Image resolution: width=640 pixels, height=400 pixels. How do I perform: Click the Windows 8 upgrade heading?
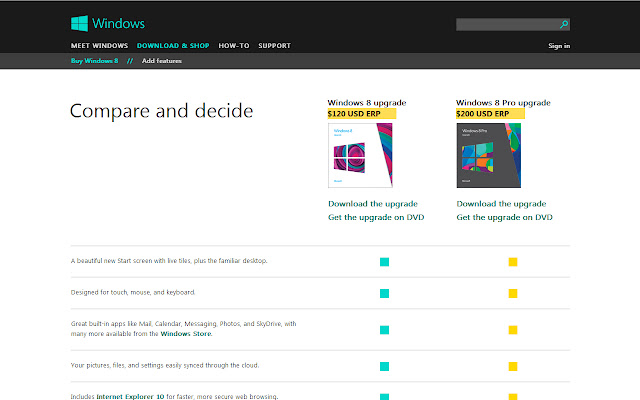coord(367,102)
